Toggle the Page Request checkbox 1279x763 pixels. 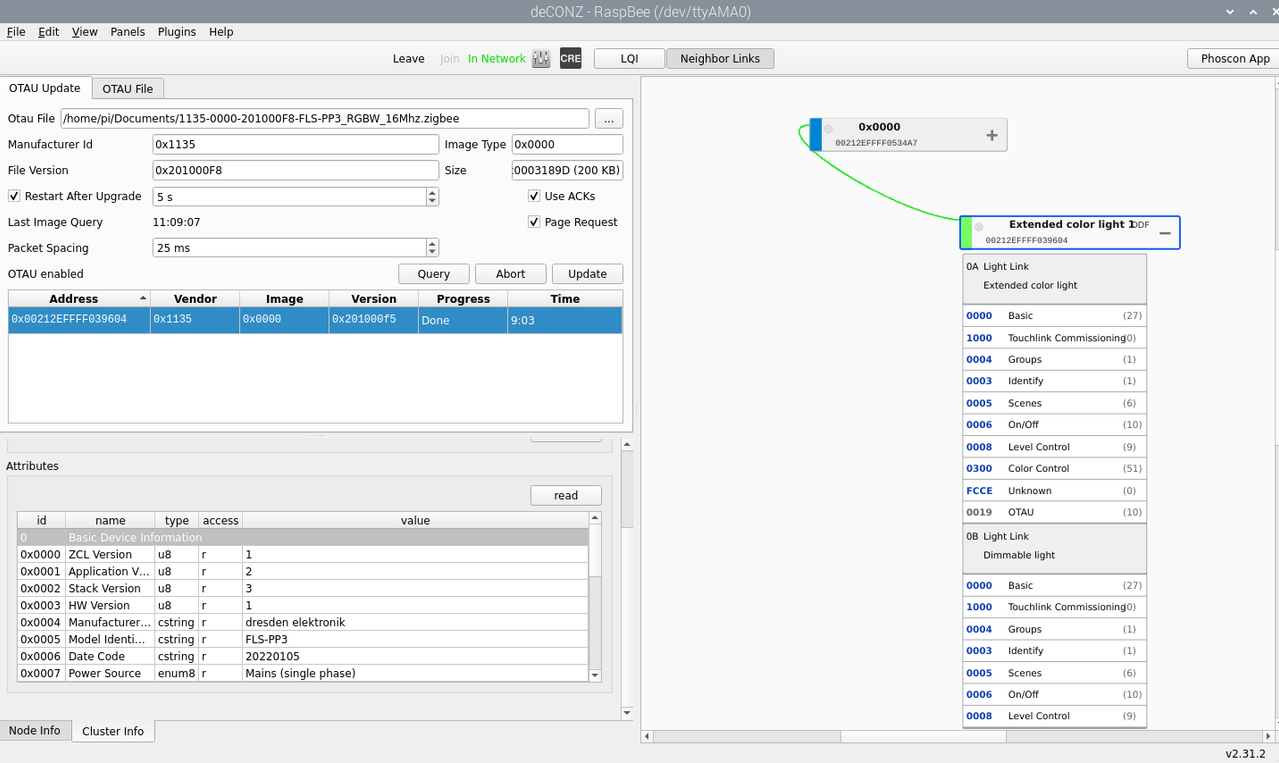pos(534,222)
